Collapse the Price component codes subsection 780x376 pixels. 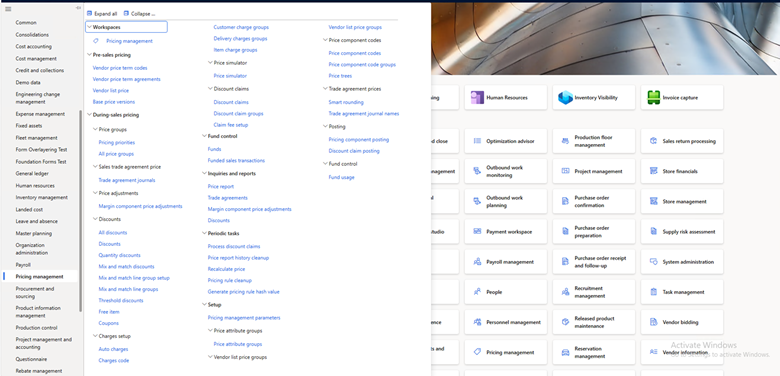(x=325, y=40)
